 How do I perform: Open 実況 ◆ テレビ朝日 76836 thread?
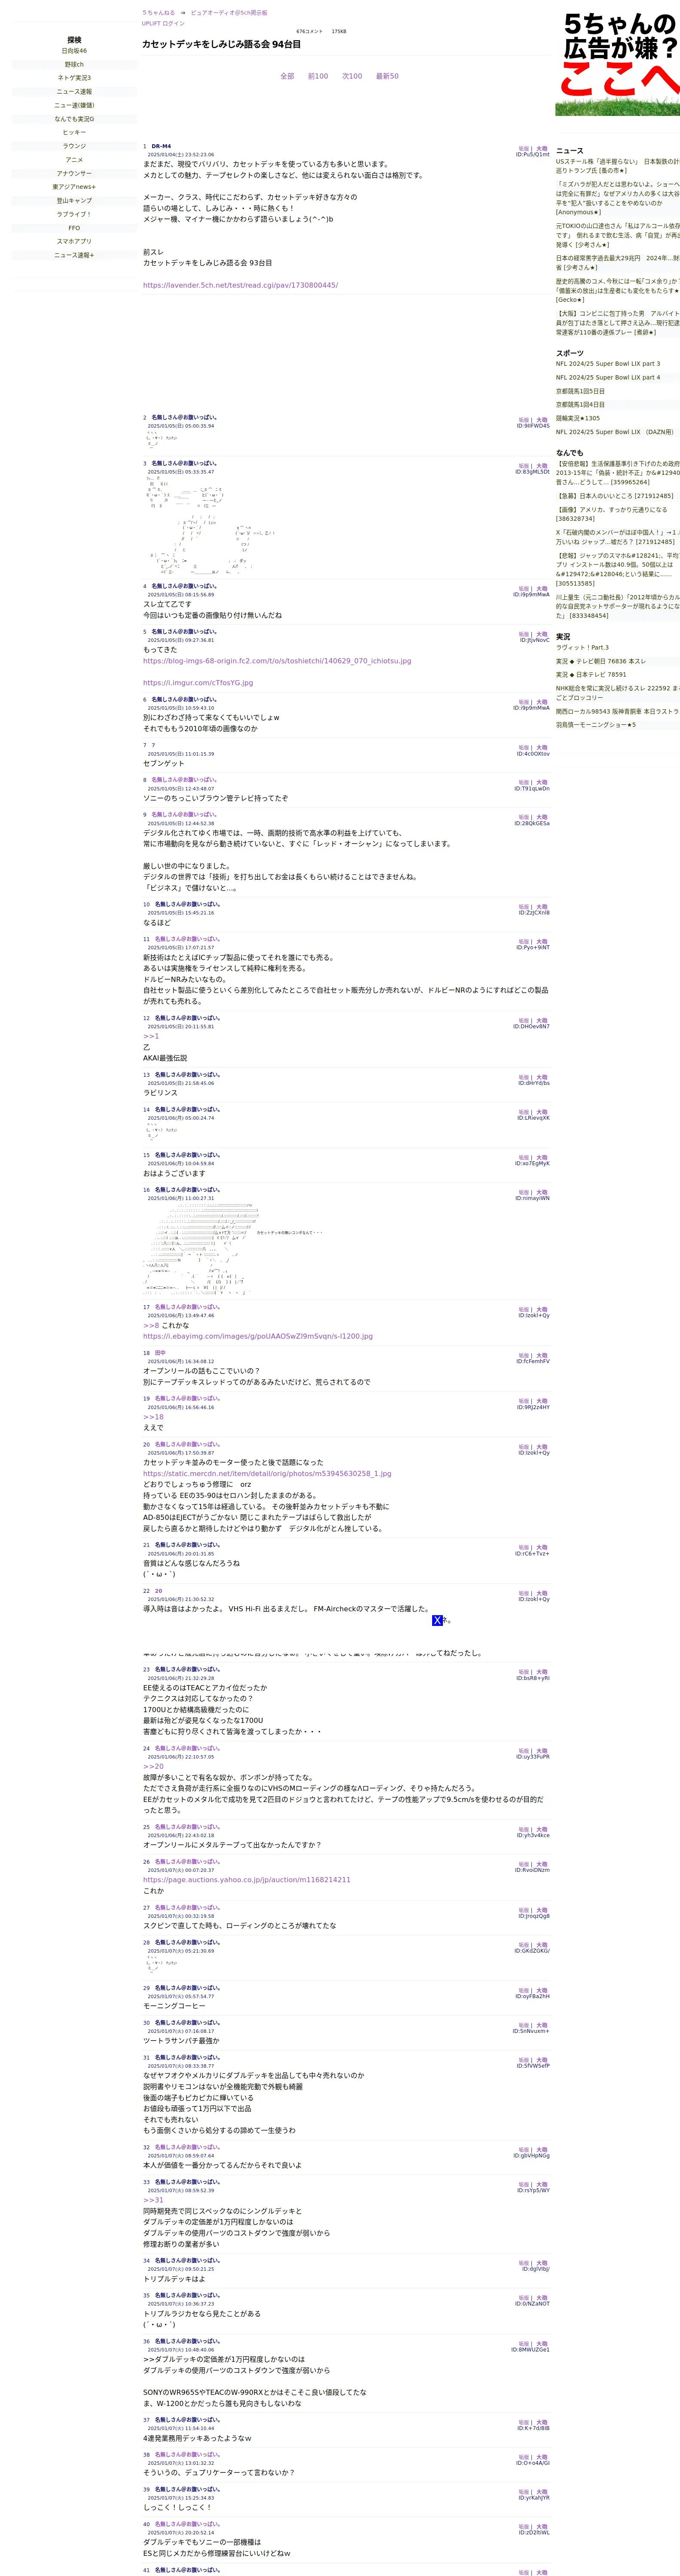[601, 661]
